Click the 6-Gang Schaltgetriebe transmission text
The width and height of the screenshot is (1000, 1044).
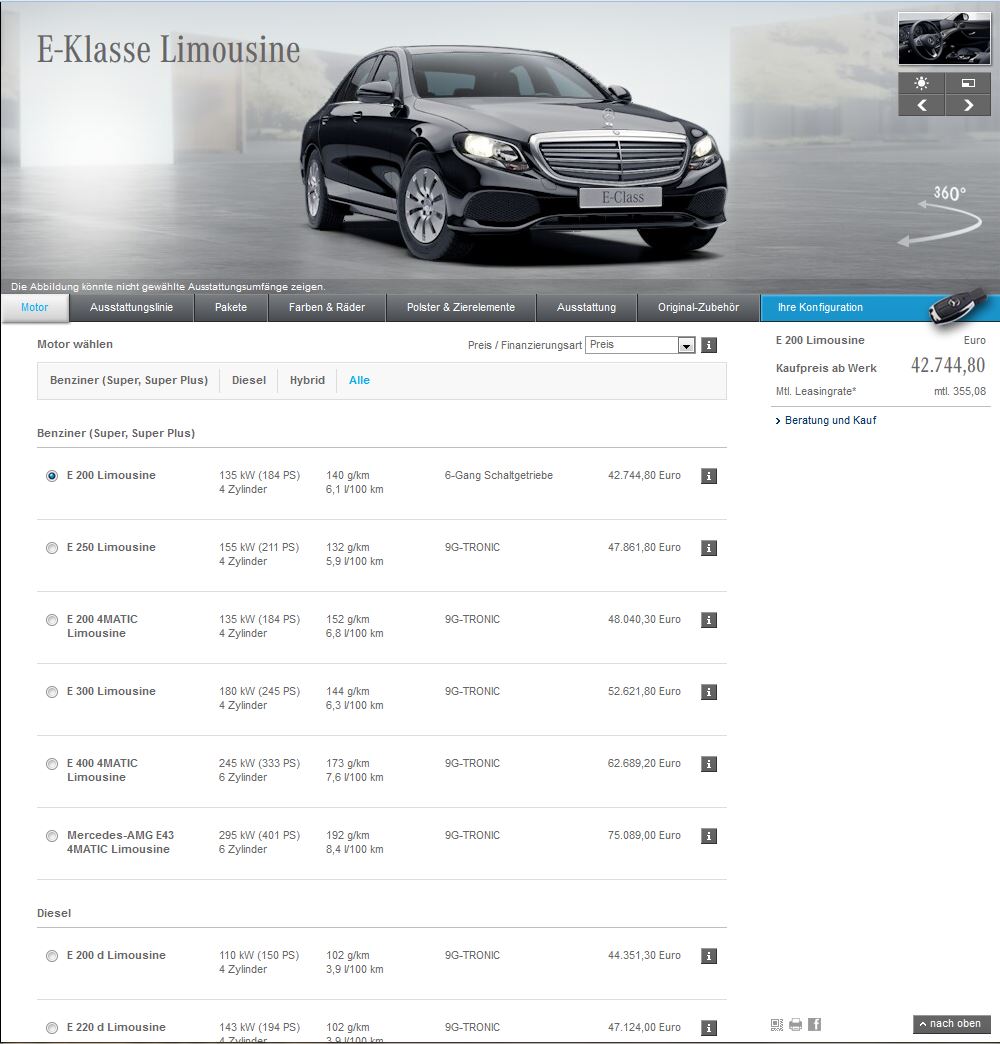point(499,475)
